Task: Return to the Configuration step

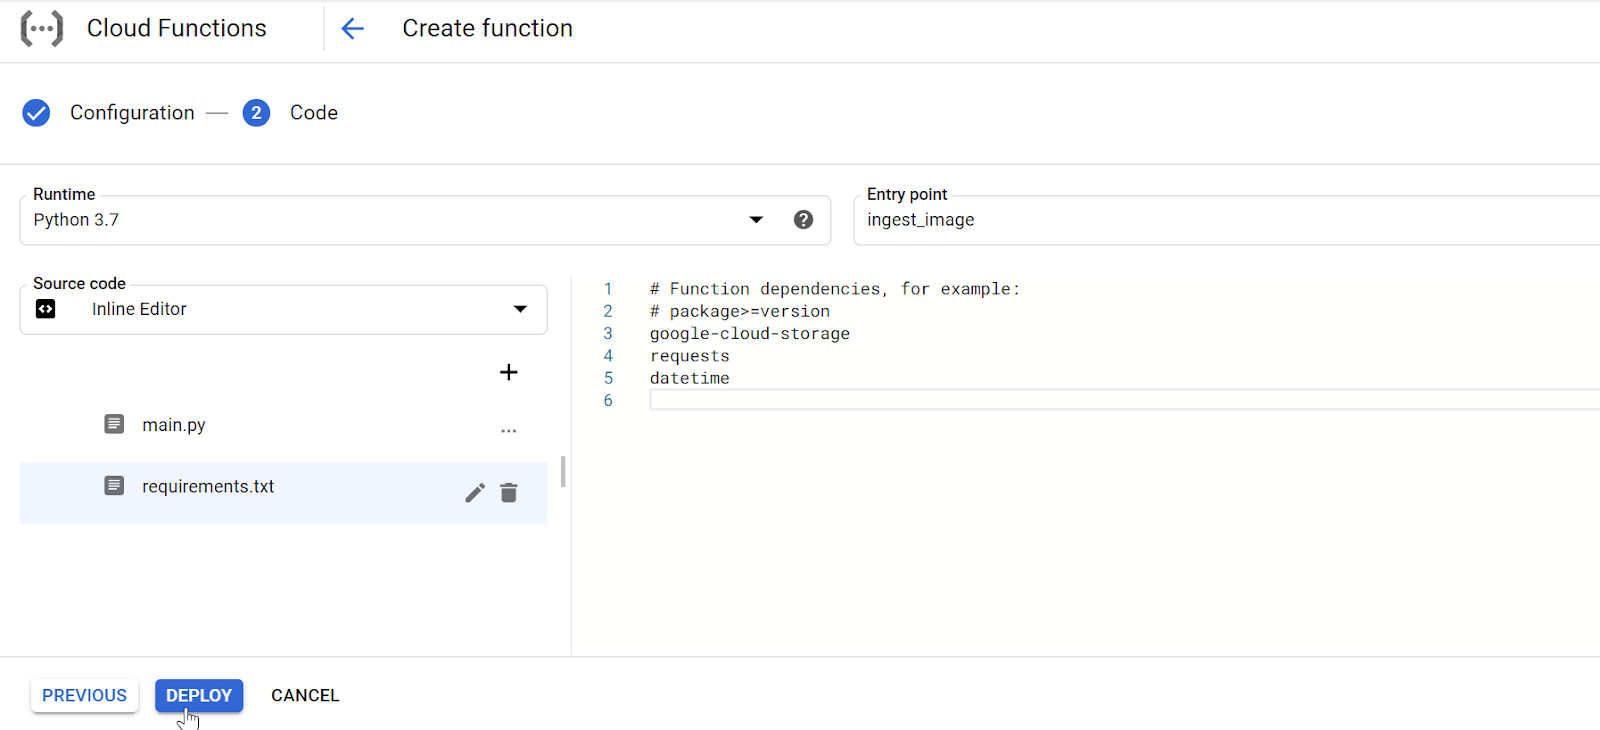Action: click(x=132, y=113)
